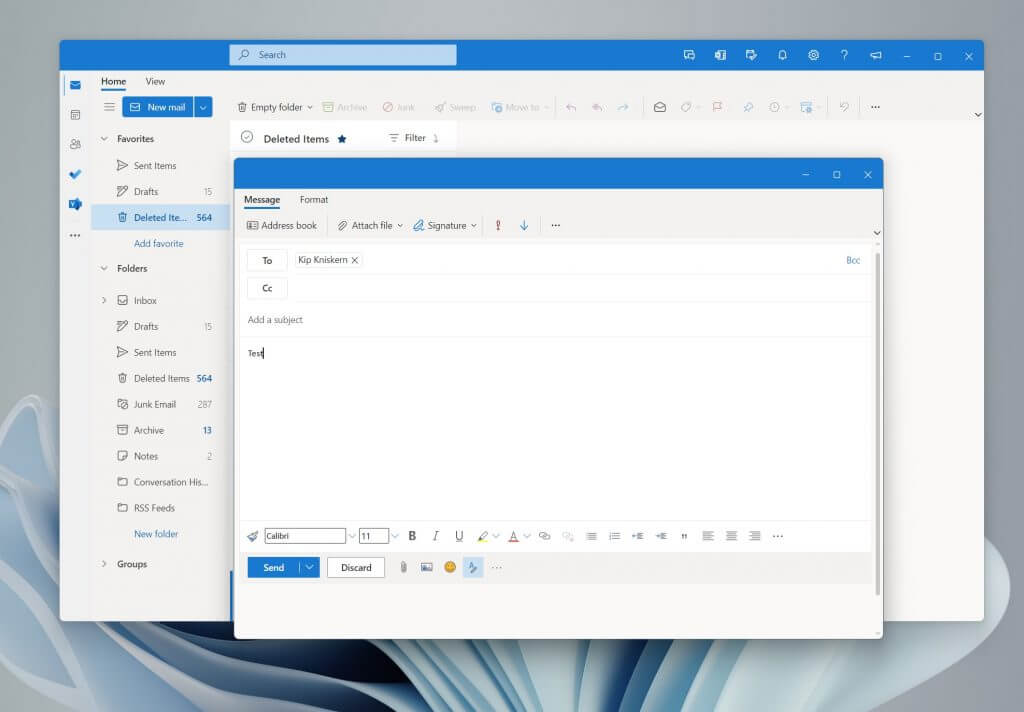The image size is (1024, 712).
Task: Set low importance on message
Action: 524,225
